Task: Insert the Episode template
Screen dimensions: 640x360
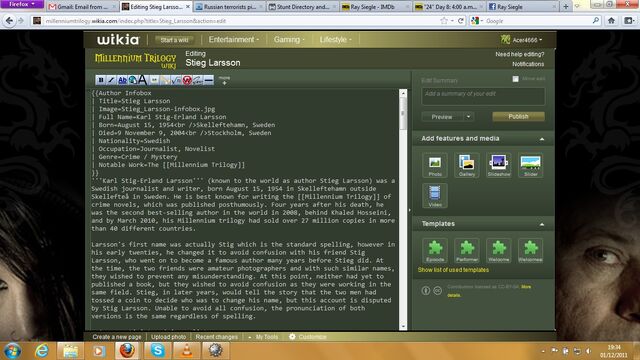Action: [x=435, y=251]
